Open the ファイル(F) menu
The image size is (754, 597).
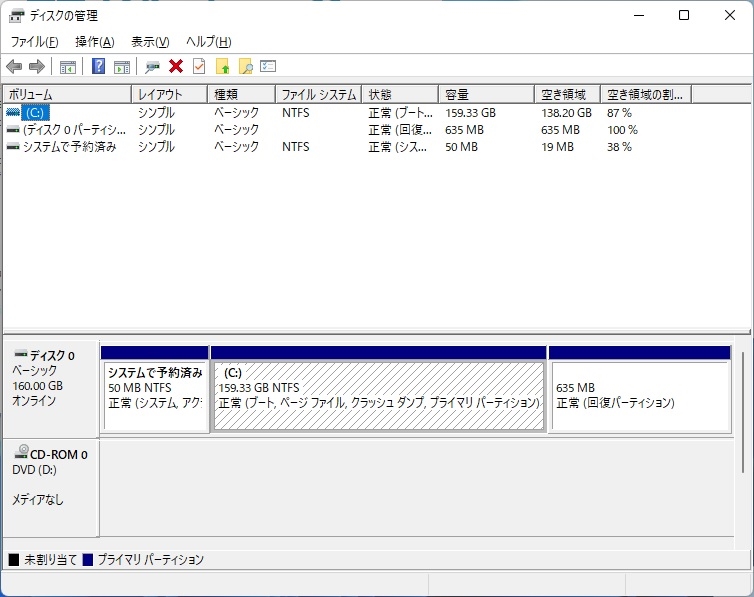tap(34, 42)
